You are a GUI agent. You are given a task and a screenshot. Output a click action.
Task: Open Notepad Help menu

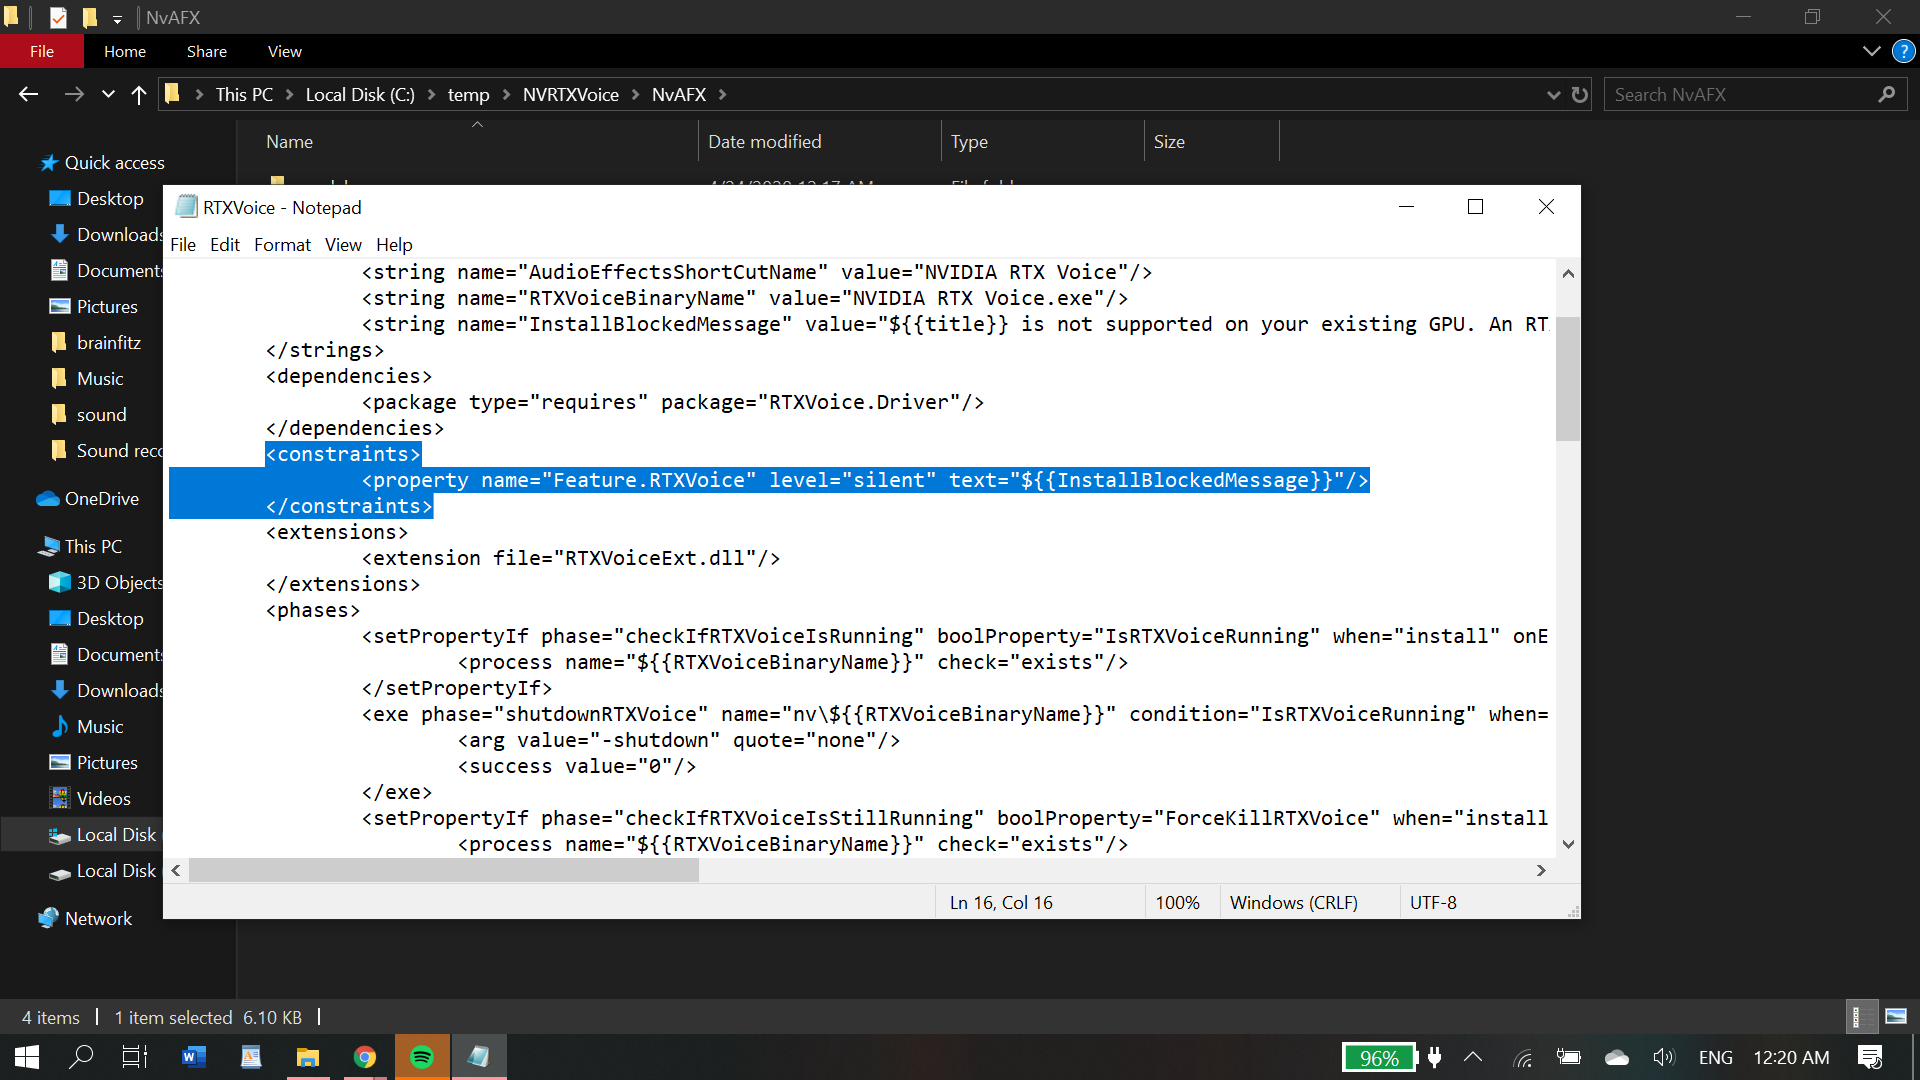394,245
